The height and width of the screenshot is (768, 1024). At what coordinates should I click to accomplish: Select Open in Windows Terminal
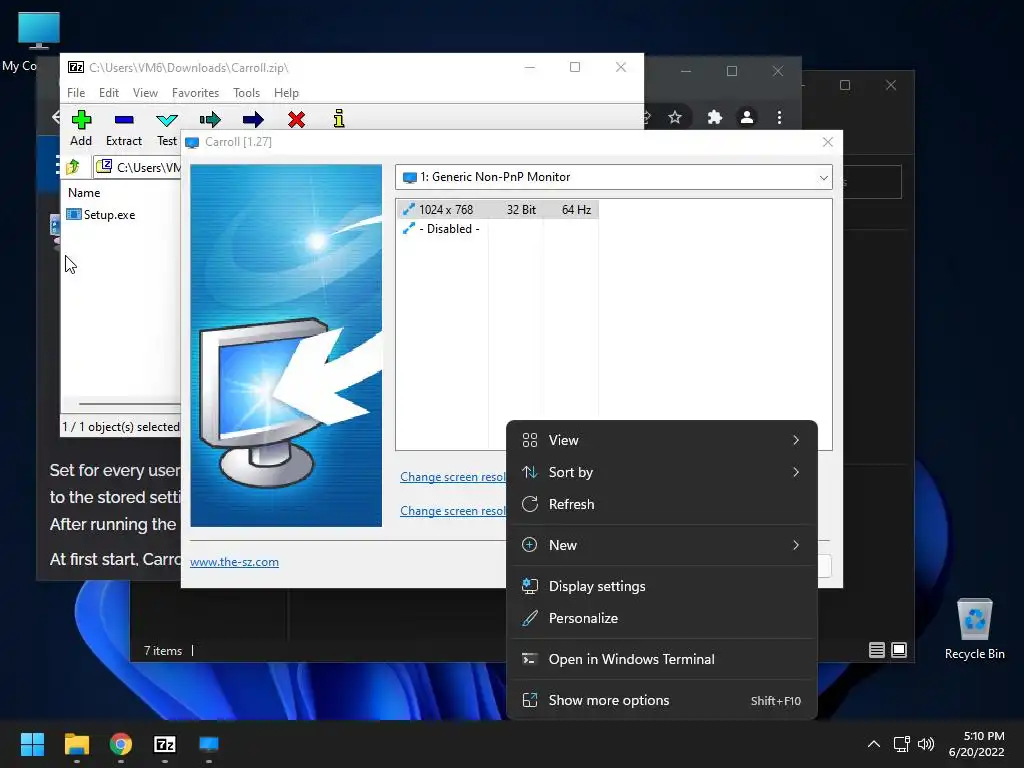661,660
